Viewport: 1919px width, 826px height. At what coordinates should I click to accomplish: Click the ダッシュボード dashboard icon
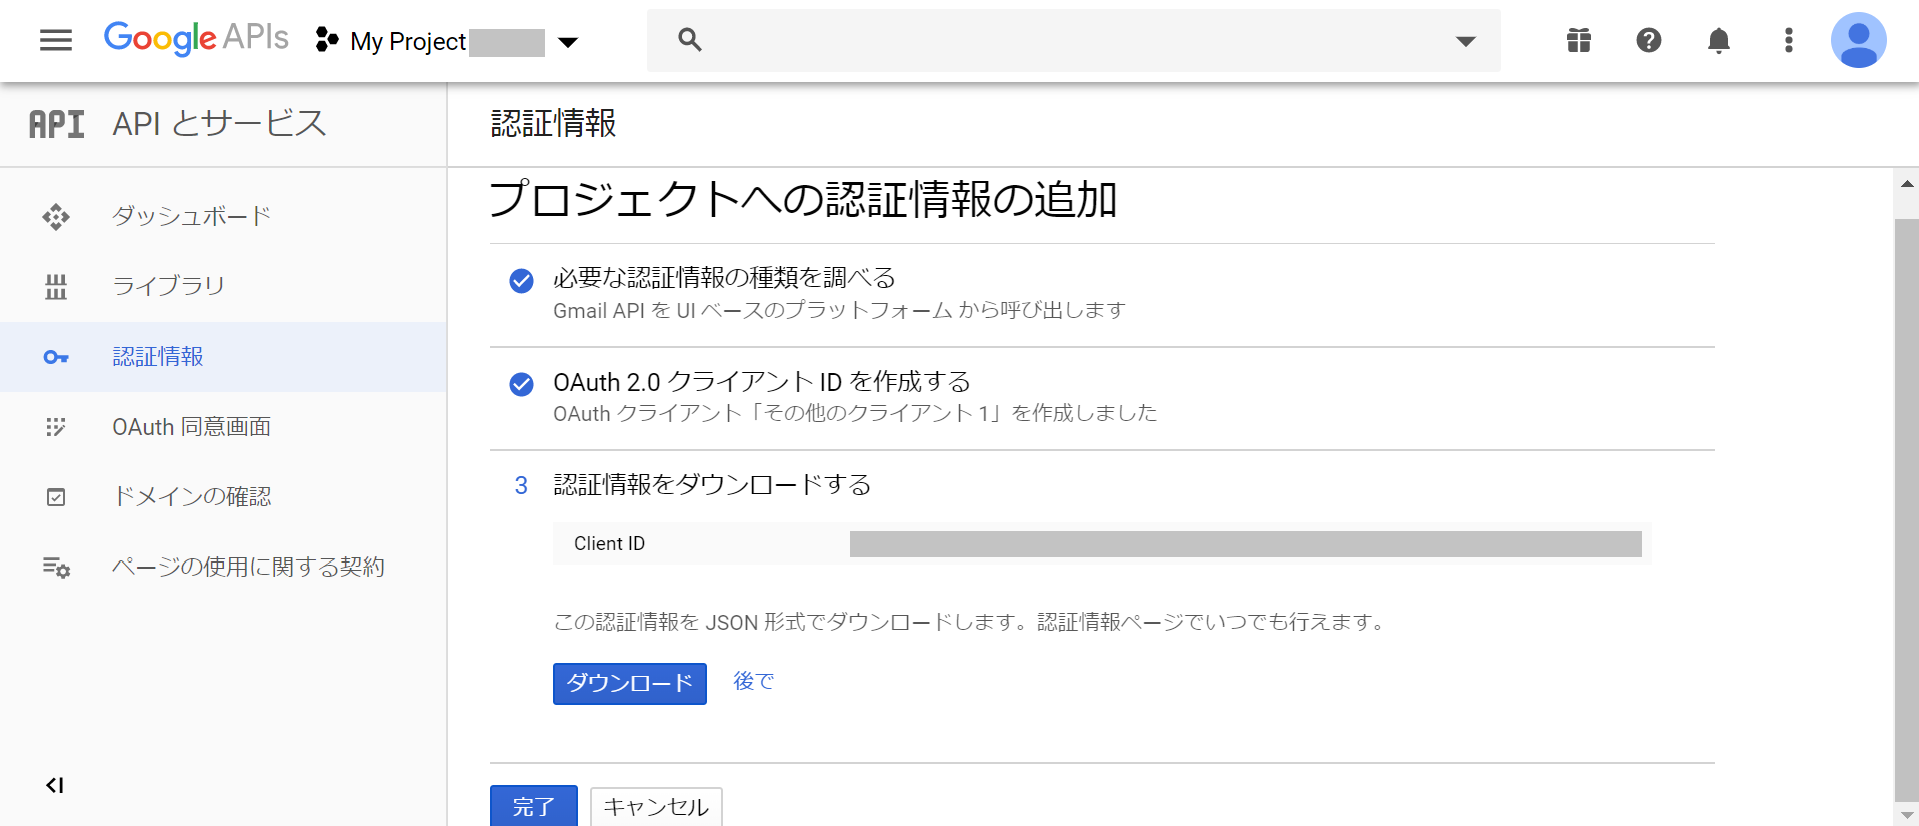click(56, 216)
